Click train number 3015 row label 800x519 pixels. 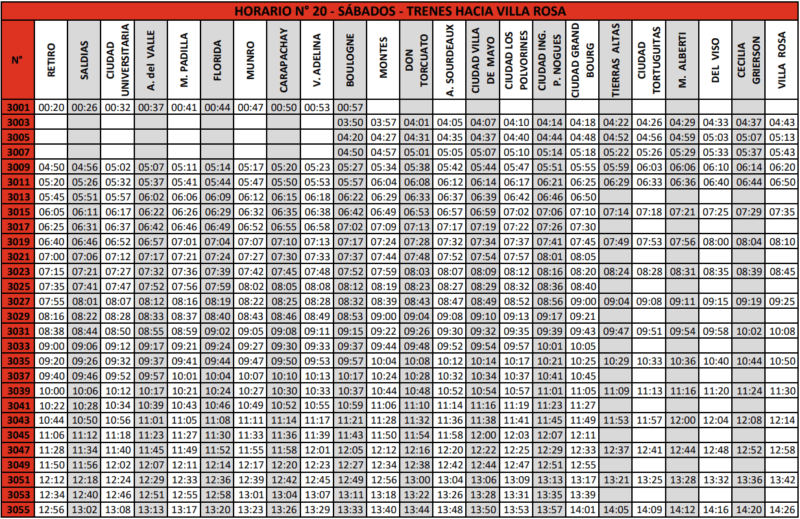point(17,212)
